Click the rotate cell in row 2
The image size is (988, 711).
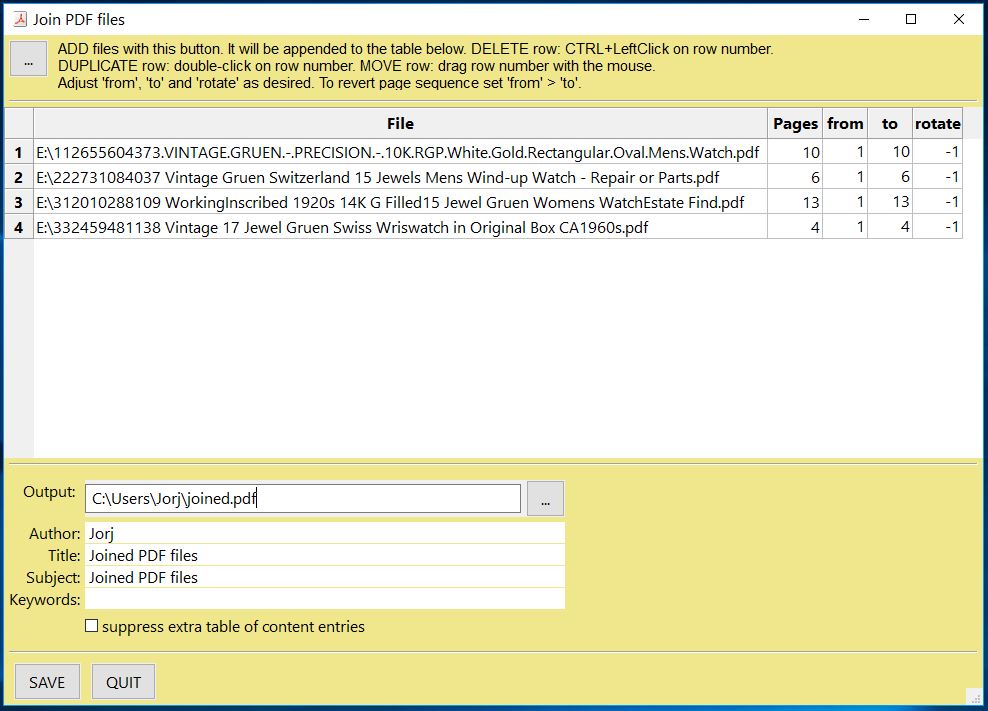pyautogui.click(x=937, y=178)
